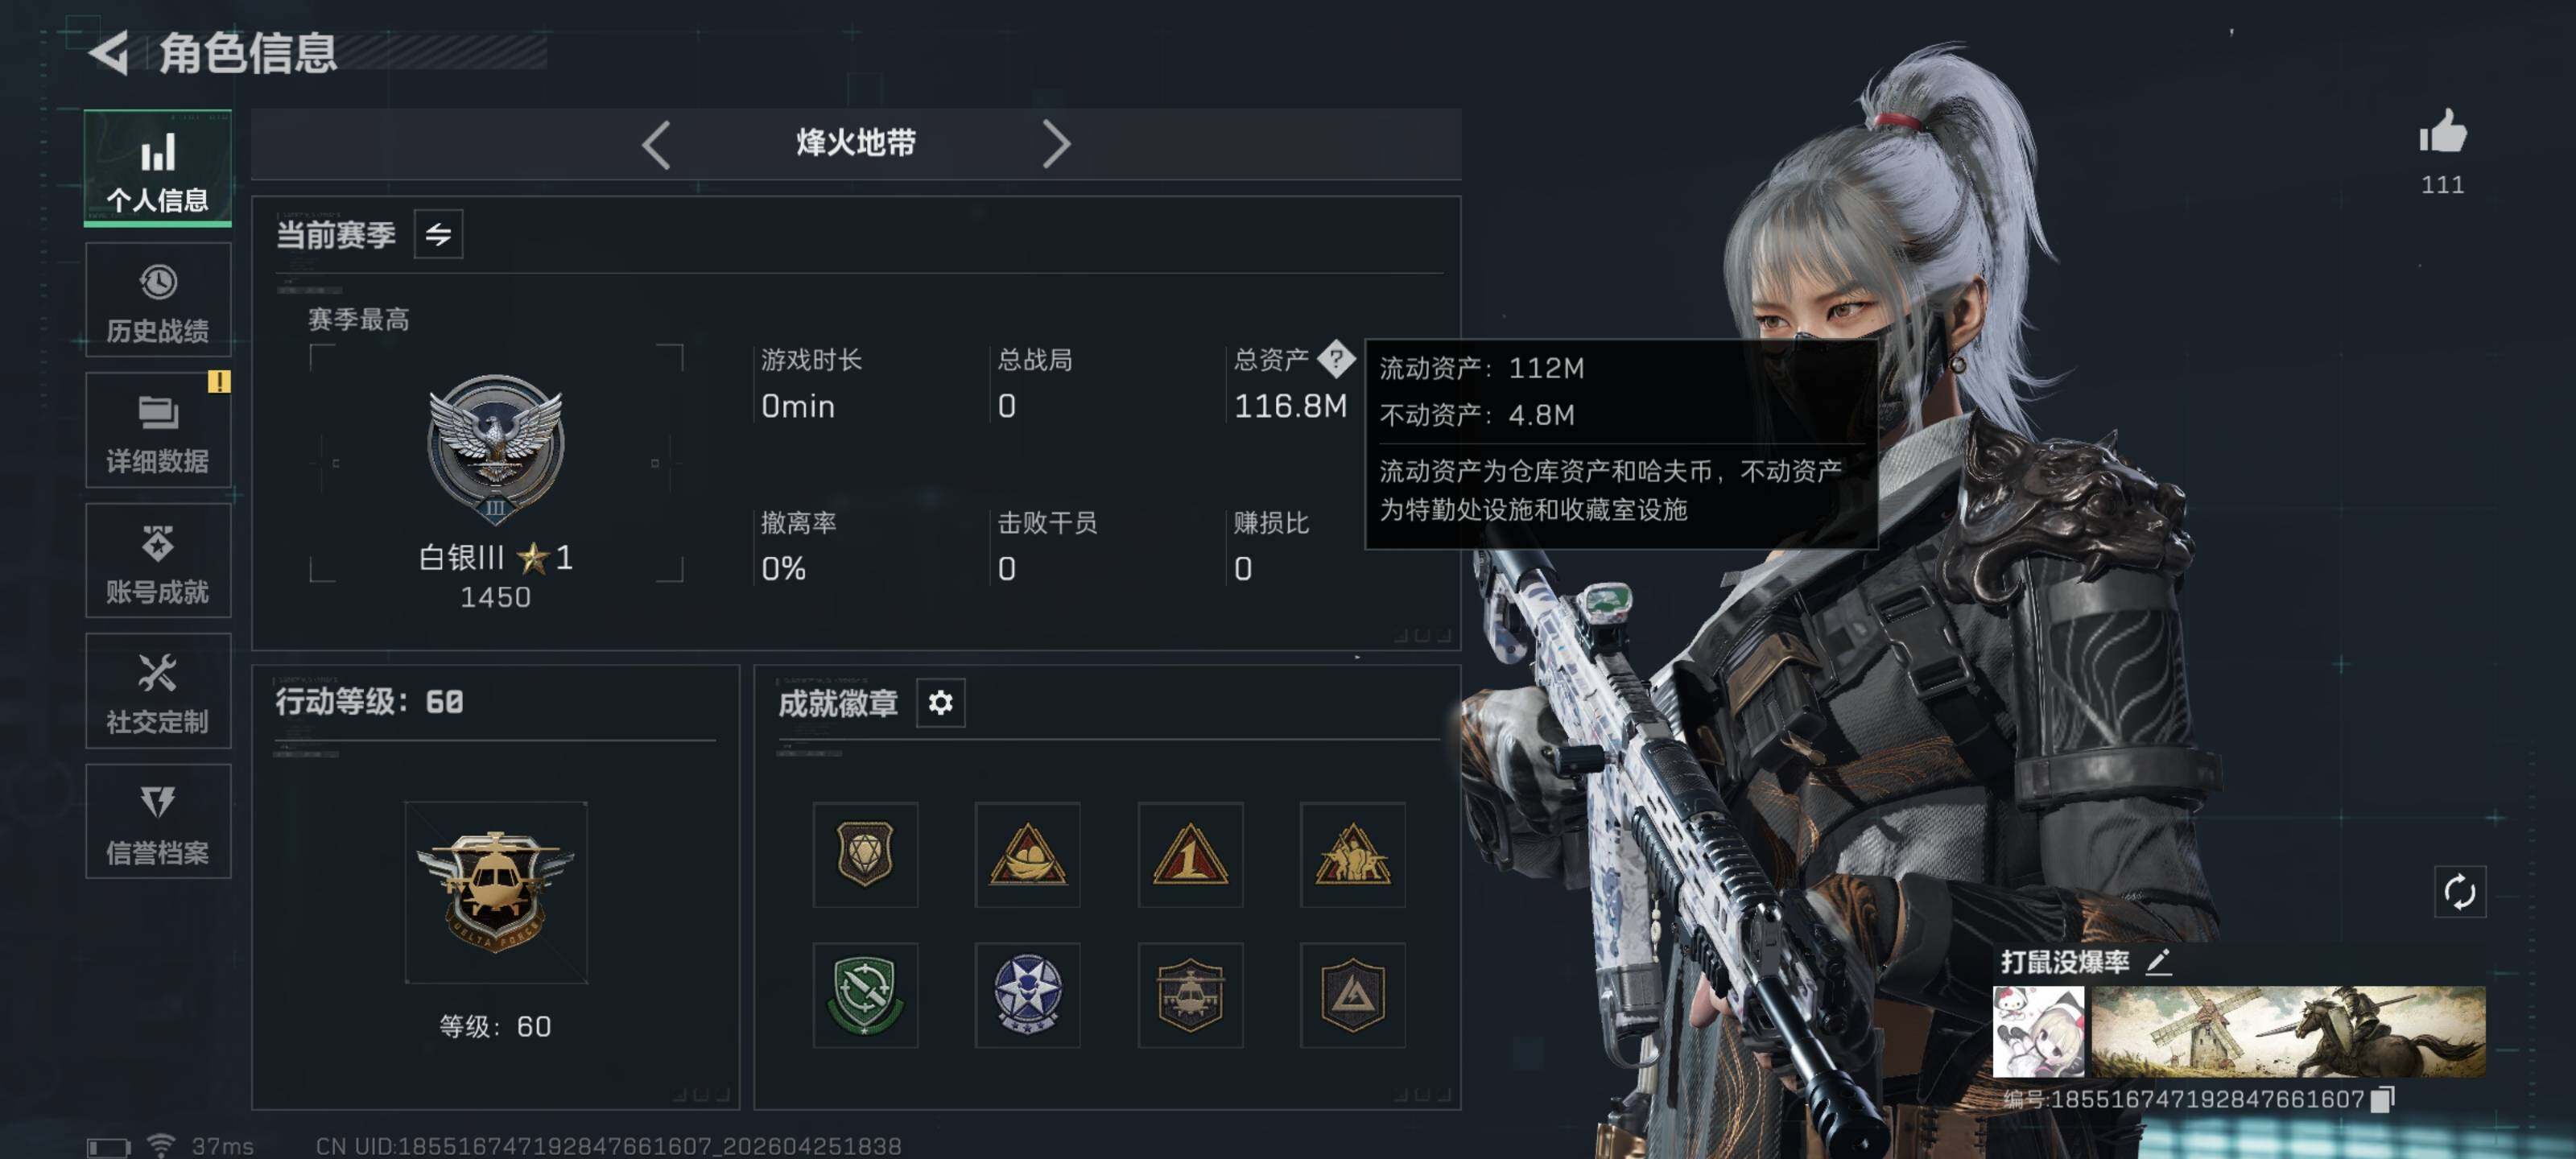Click the 总资产 question mark help icon
2576x1159 pixels.
[1335, 358]
